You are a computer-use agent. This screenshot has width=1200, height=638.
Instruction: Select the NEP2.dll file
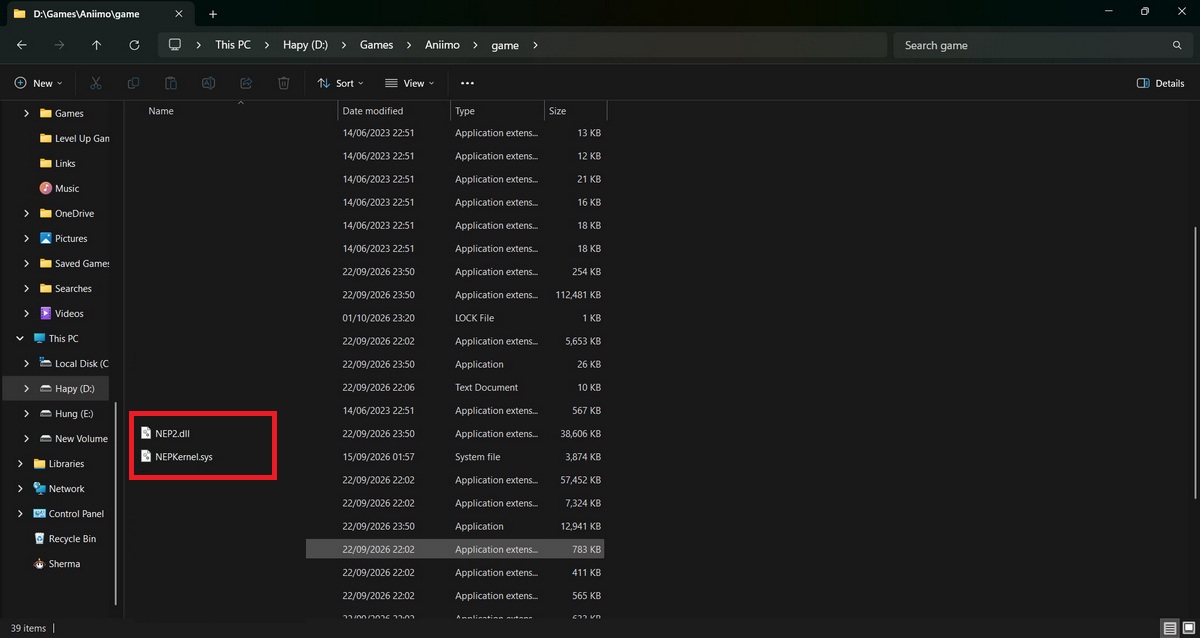(173, 433)
